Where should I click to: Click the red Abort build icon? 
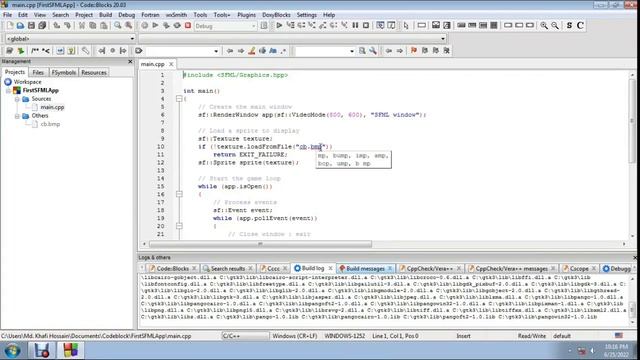tap(188, 26)
